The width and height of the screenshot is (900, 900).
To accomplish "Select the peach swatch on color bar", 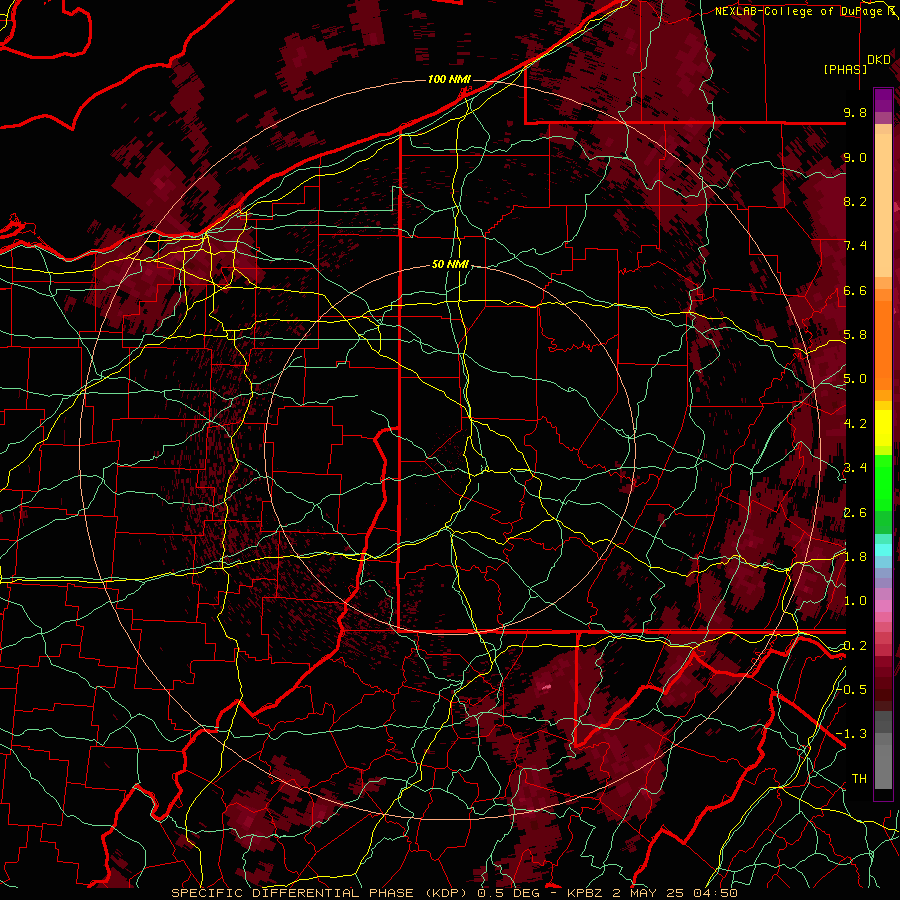I will [x=883, y=207].
